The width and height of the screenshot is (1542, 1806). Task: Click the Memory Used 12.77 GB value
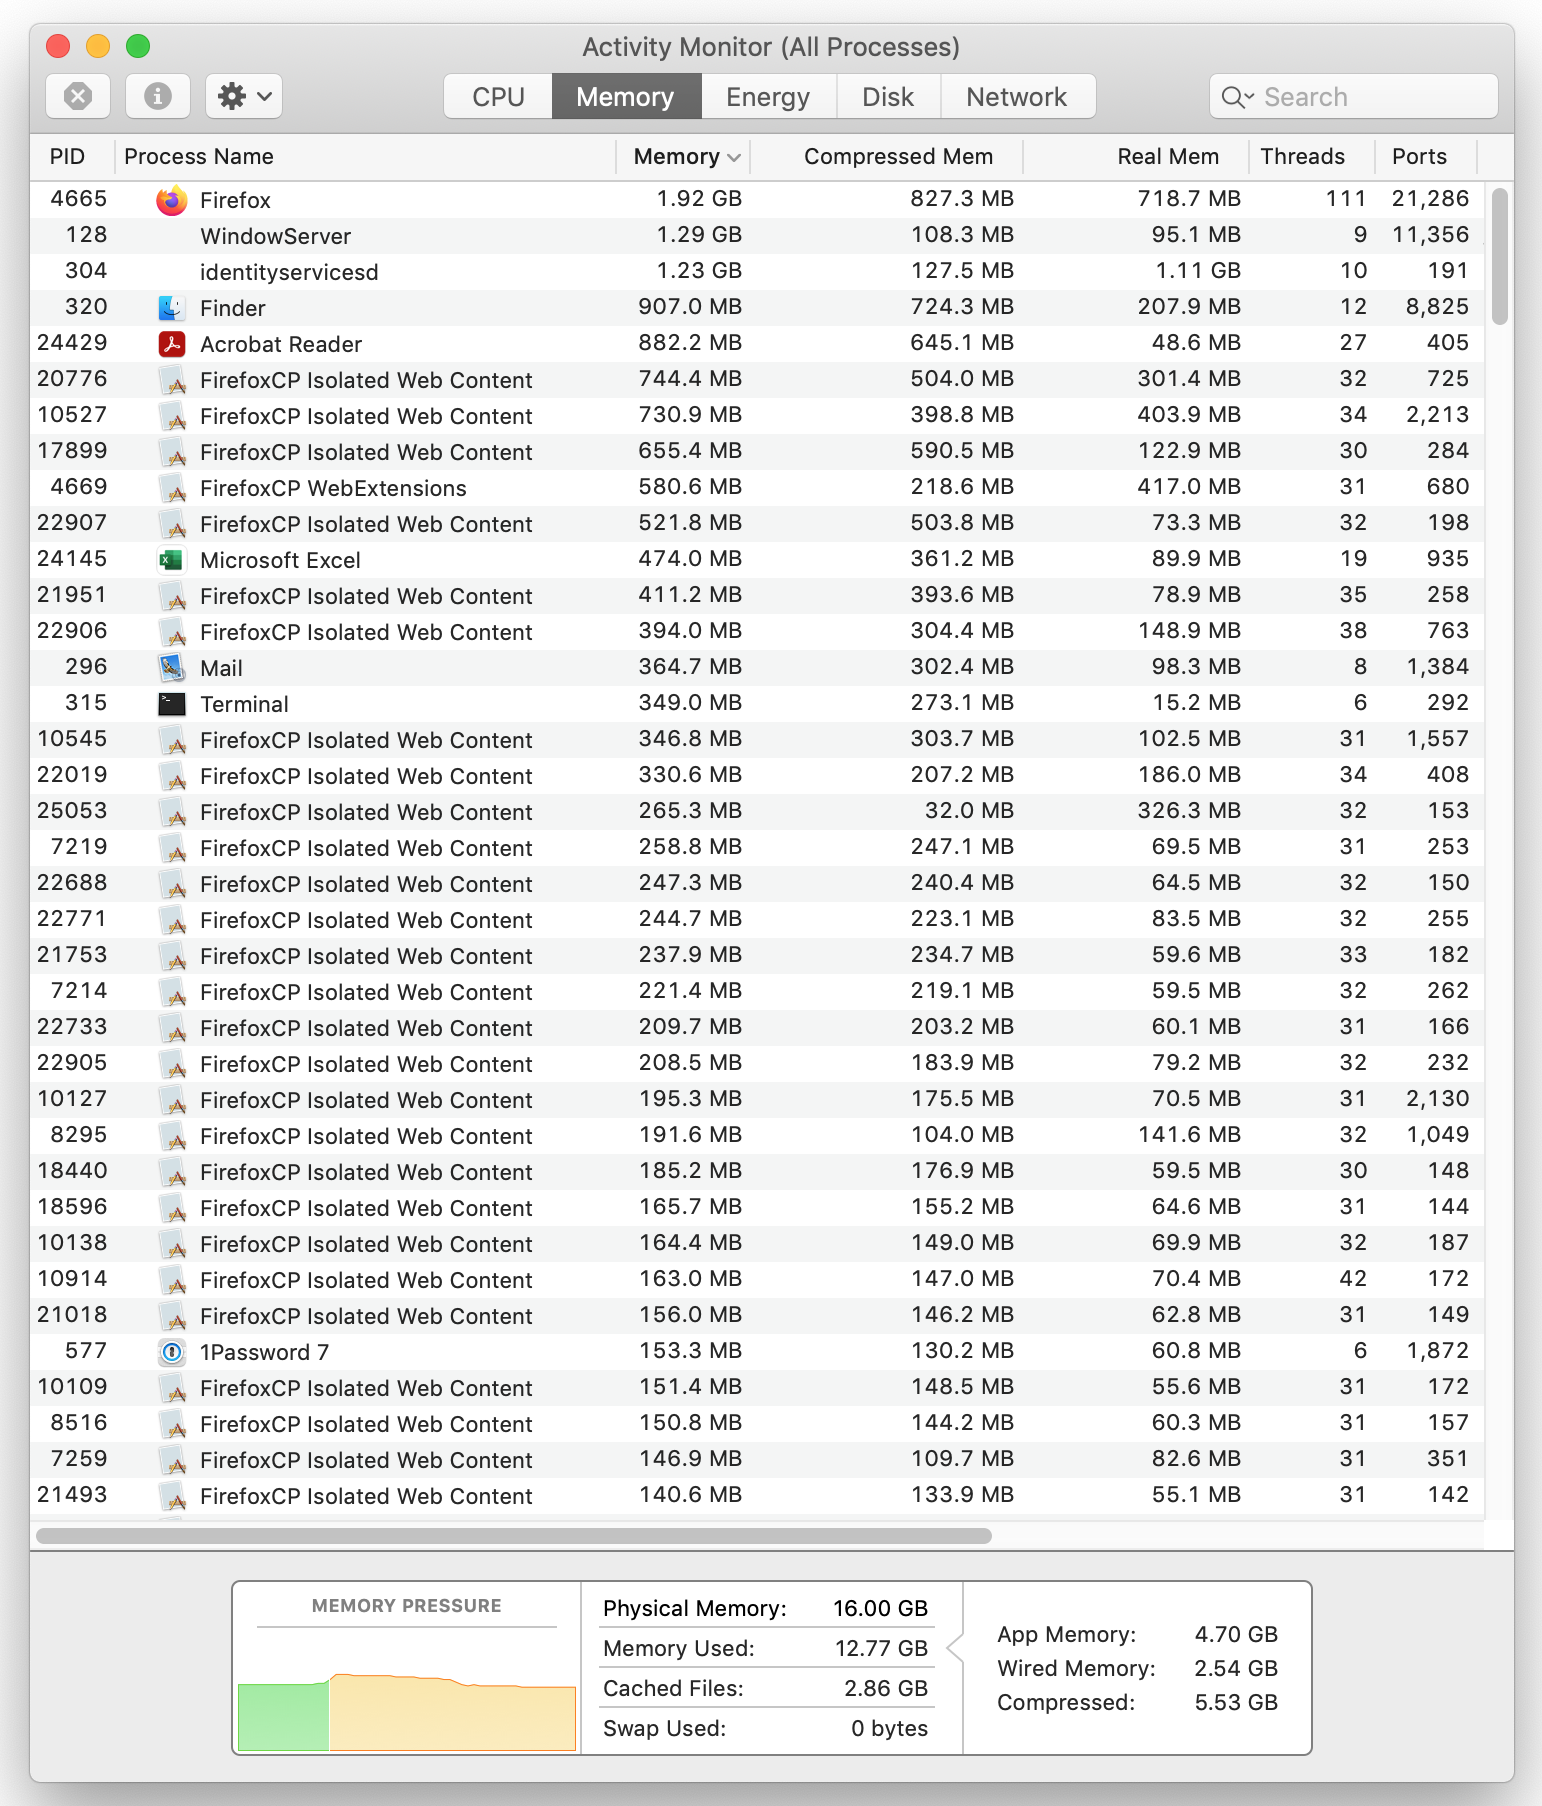pos(881,1648)
